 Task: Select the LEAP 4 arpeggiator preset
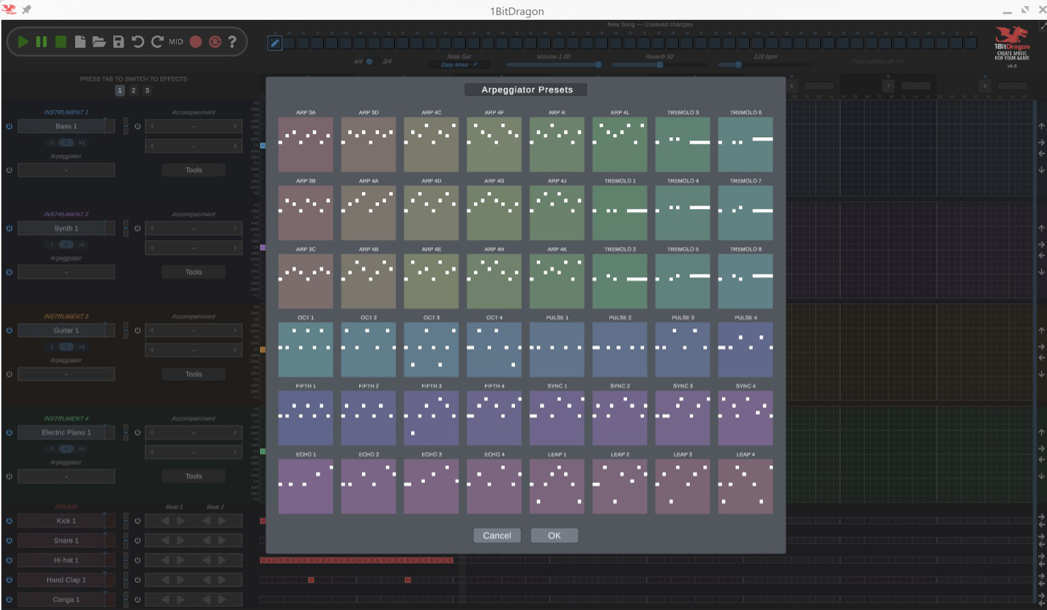coord(745,486)
